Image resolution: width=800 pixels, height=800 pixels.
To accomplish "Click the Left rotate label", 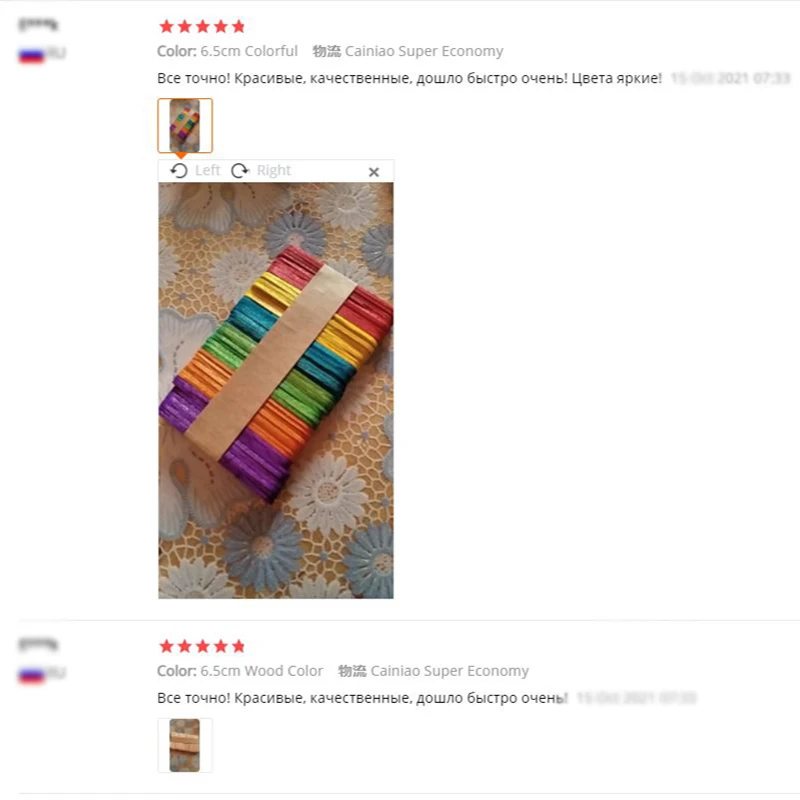I will point(208,170).
